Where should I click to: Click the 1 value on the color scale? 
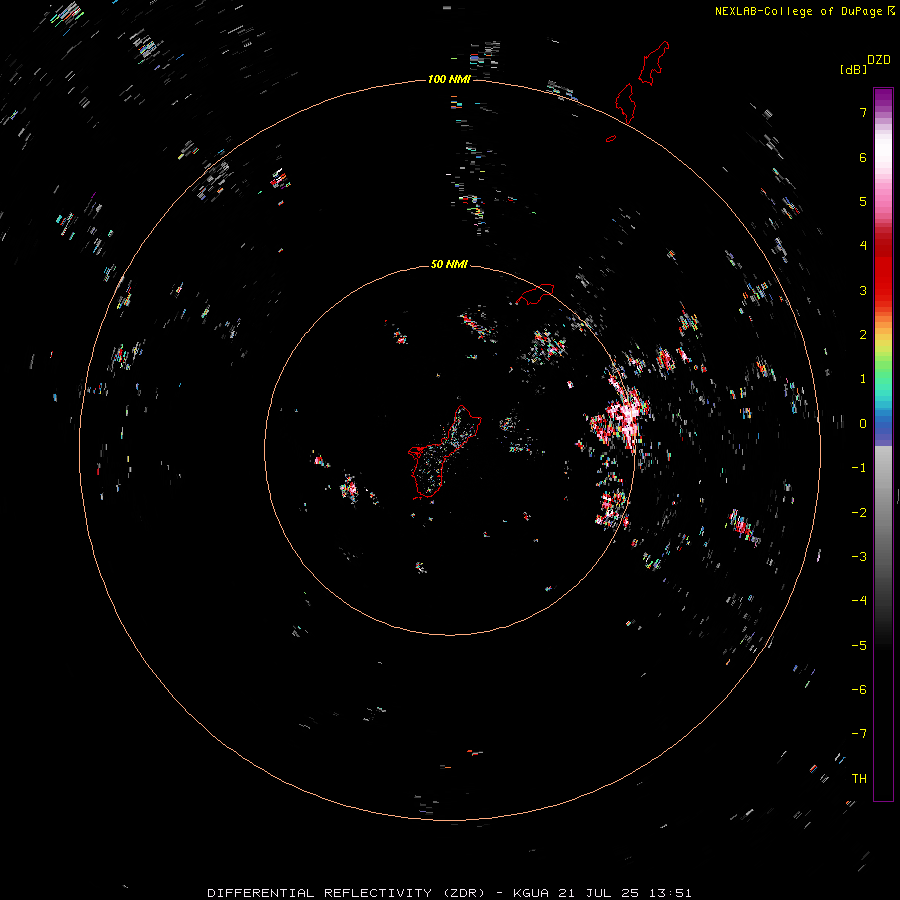pyautogui.click(x=863, y=379)
